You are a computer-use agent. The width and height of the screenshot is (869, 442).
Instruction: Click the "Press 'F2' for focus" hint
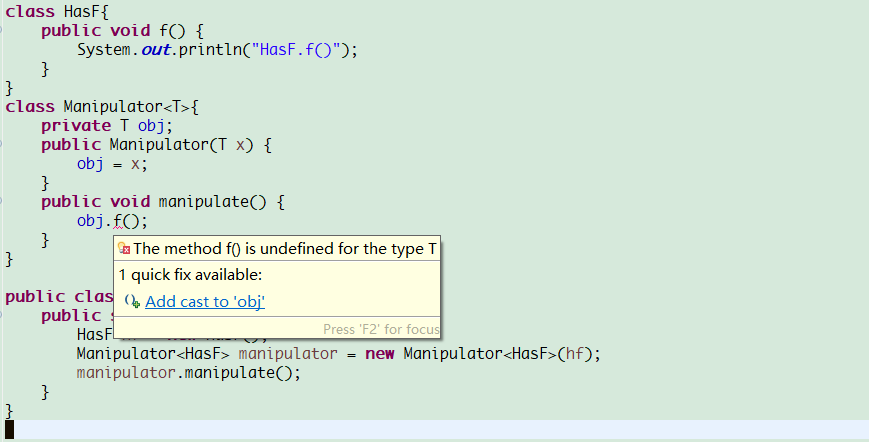[x=381, y=330]
